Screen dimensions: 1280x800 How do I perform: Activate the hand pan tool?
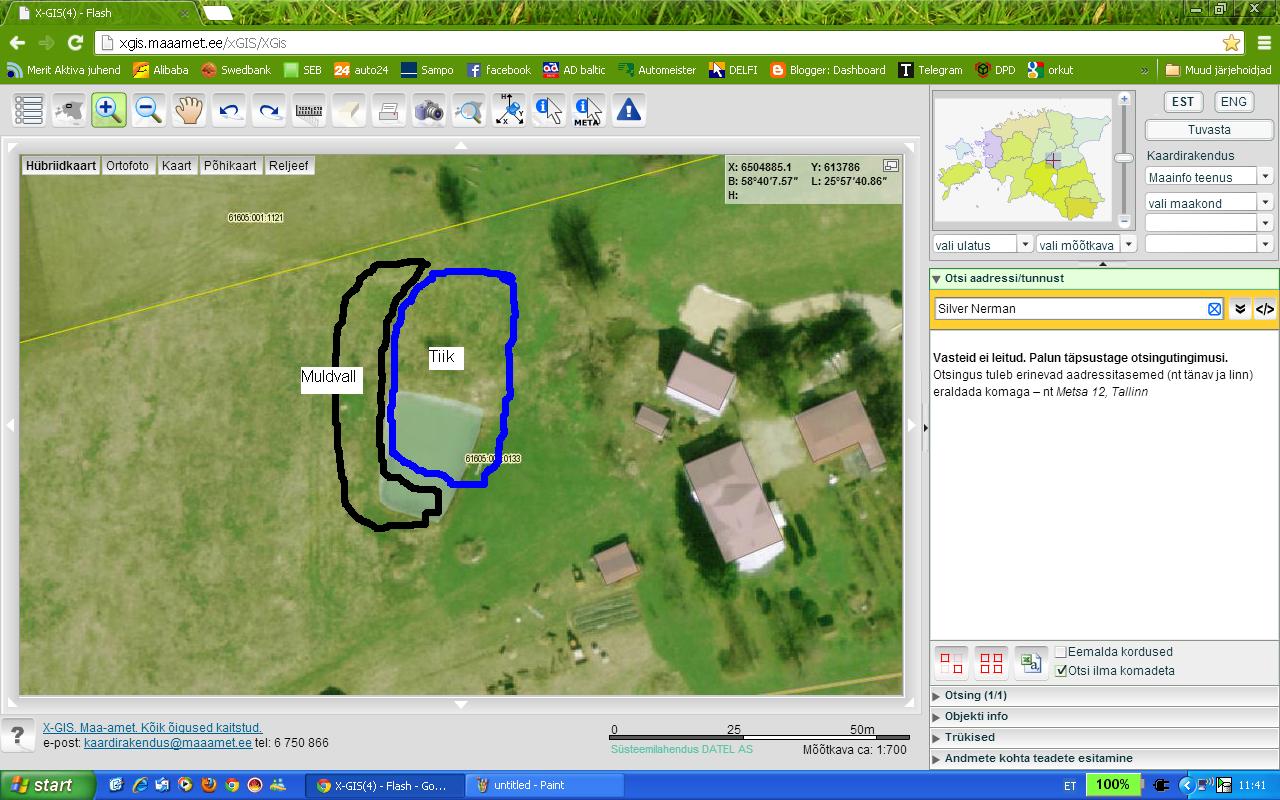pyautogui.click(x=188, y=110)
